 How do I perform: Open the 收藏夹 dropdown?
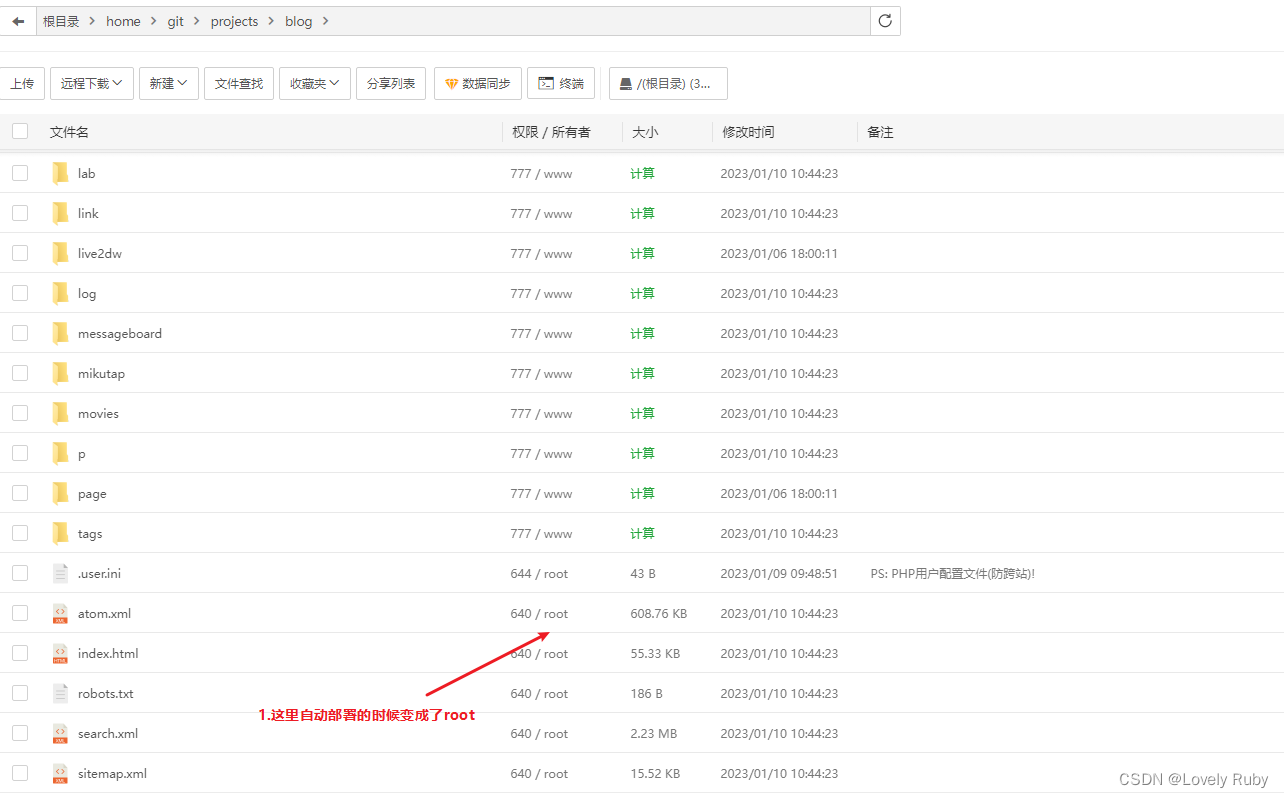click(x=315, y=84)
